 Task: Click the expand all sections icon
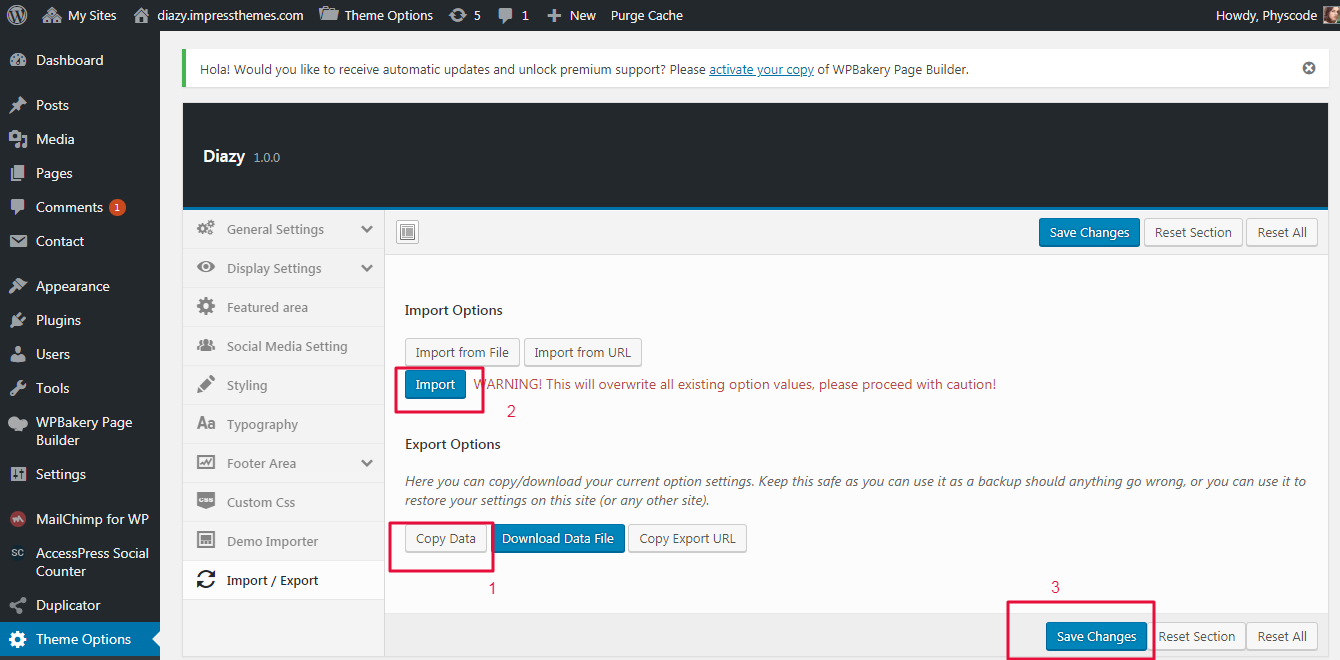coord(407,232)
